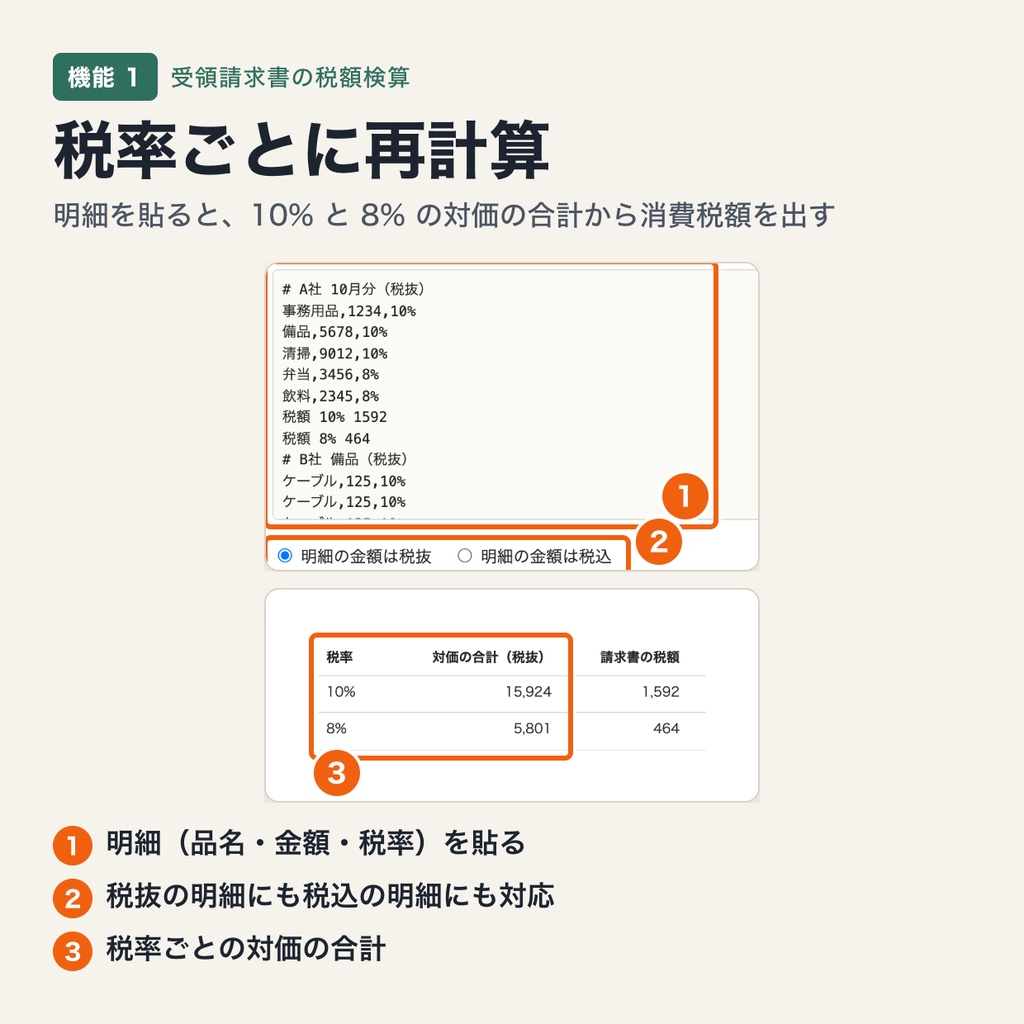Click the 15,924 total cell

528,692
